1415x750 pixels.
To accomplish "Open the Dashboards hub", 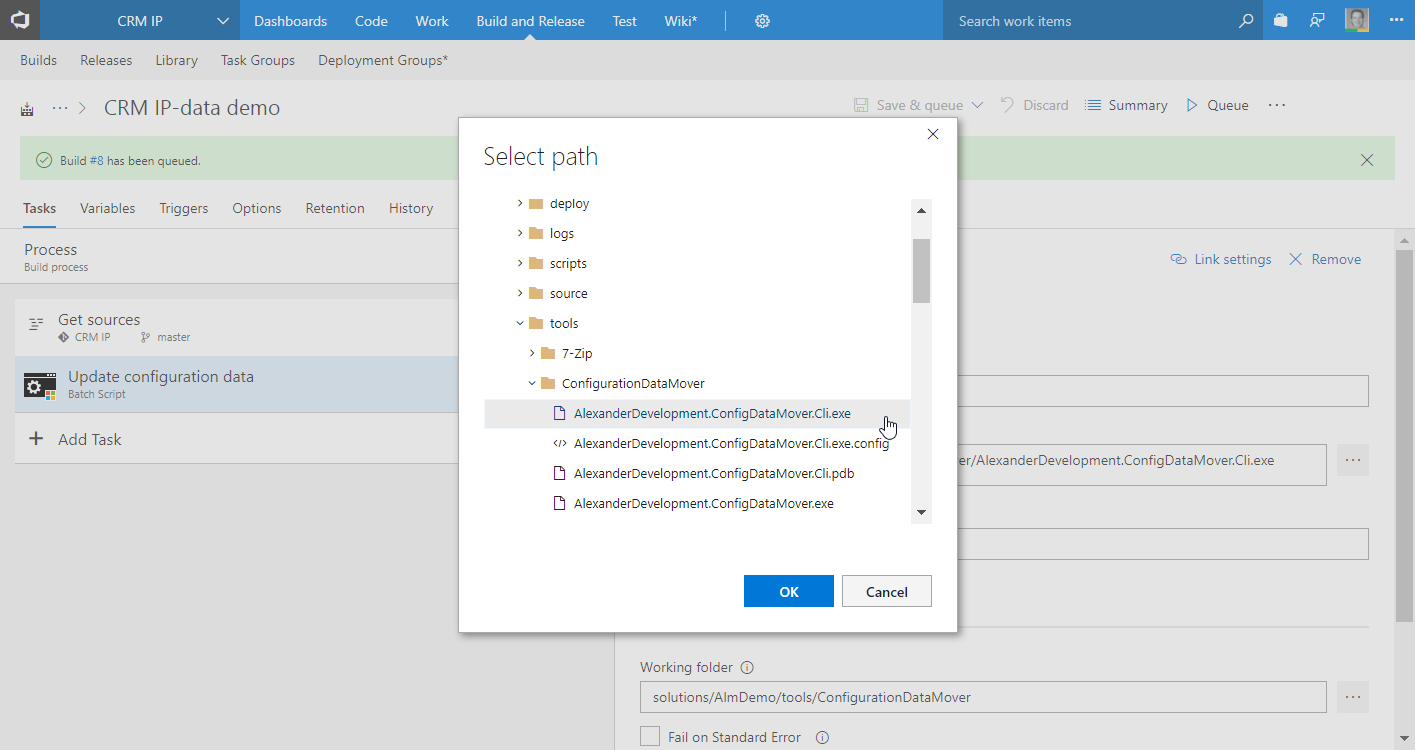I will (x=290, y=21).
